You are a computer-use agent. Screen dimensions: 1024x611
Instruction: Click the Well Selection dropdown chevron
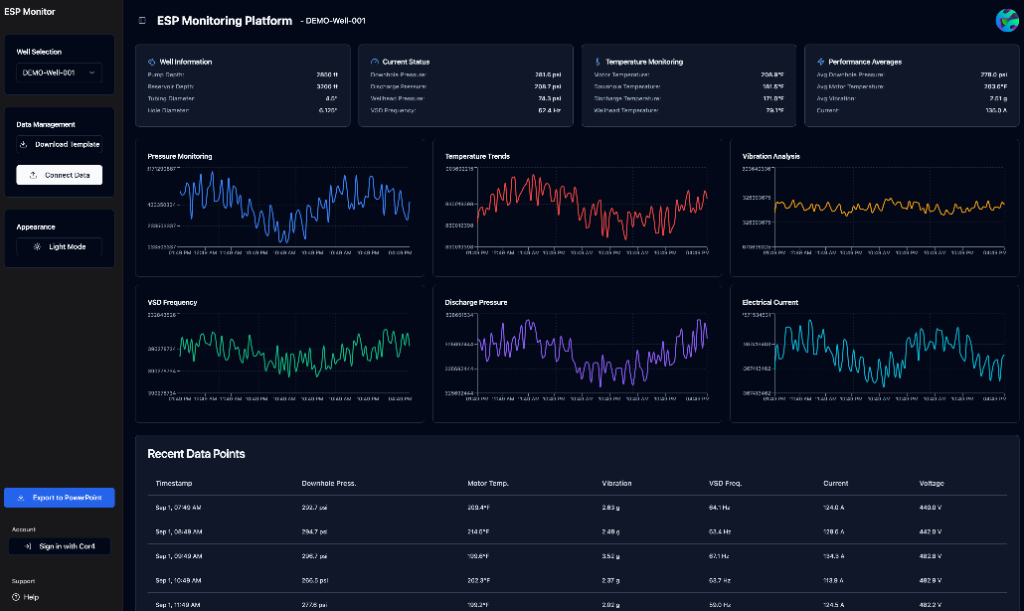(92, 72)
